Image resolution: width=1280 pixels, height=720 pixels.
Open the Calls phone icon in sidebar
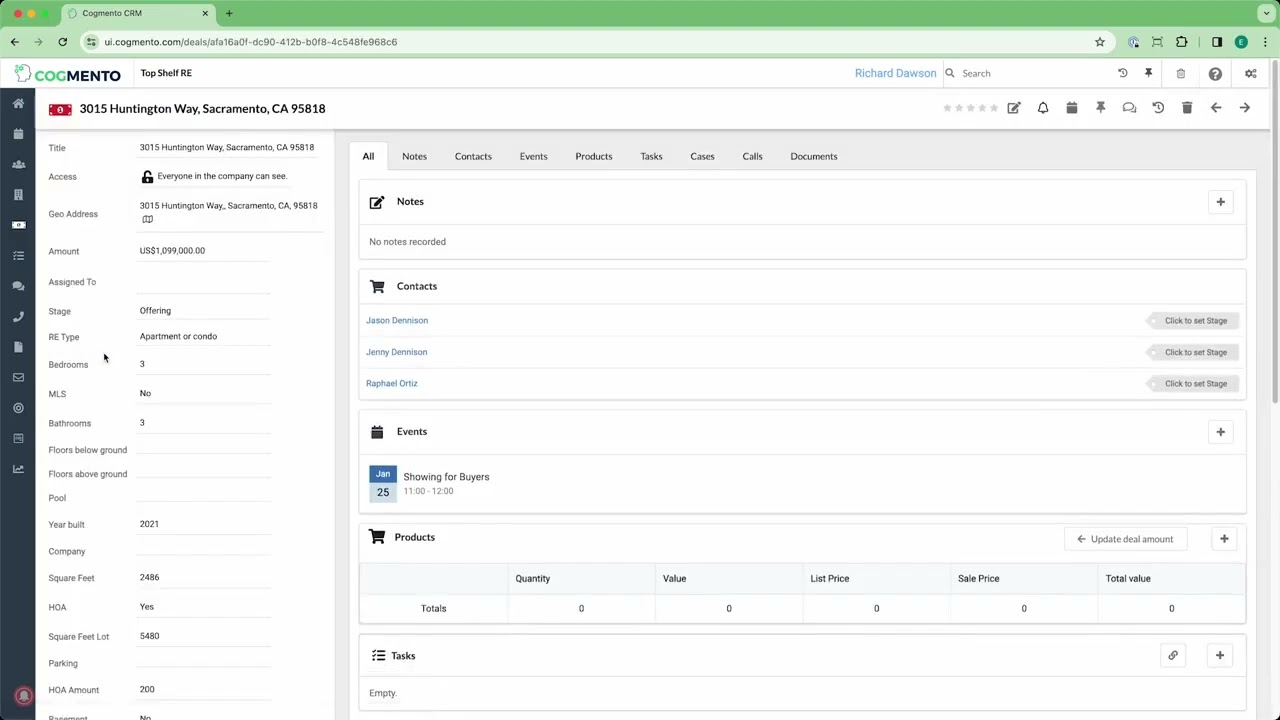[x=18, y=317]
